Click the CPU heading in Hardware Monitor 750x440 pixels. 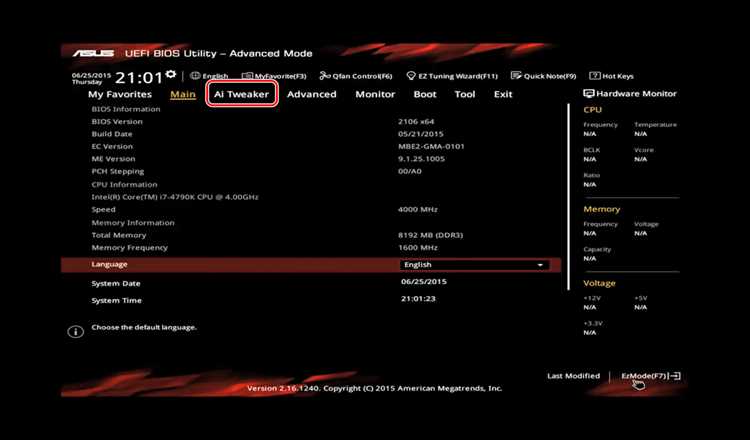(x=592, y=110)
